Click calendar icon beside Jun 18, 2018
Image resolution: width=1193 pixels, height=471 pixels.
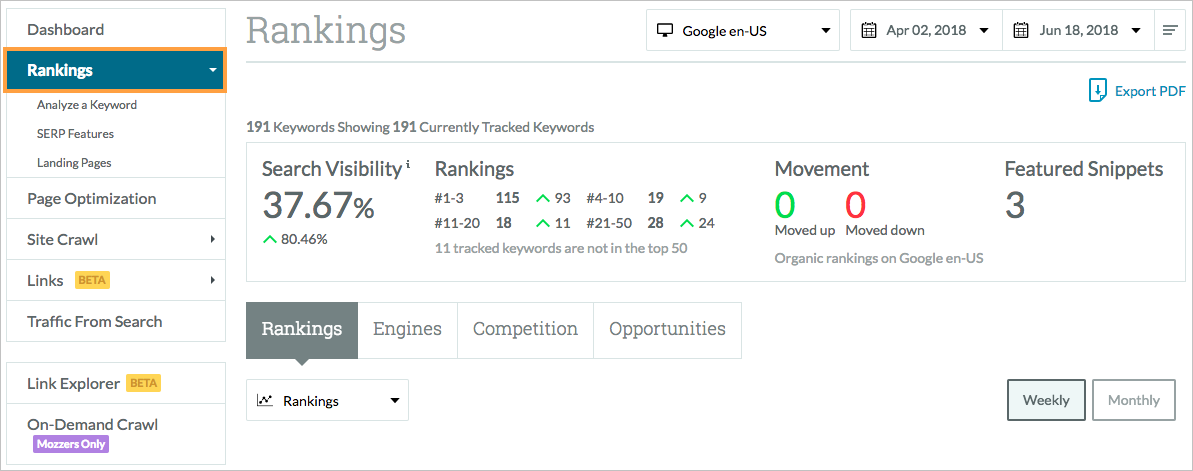pyautogui.click(x=1020, y=30)
